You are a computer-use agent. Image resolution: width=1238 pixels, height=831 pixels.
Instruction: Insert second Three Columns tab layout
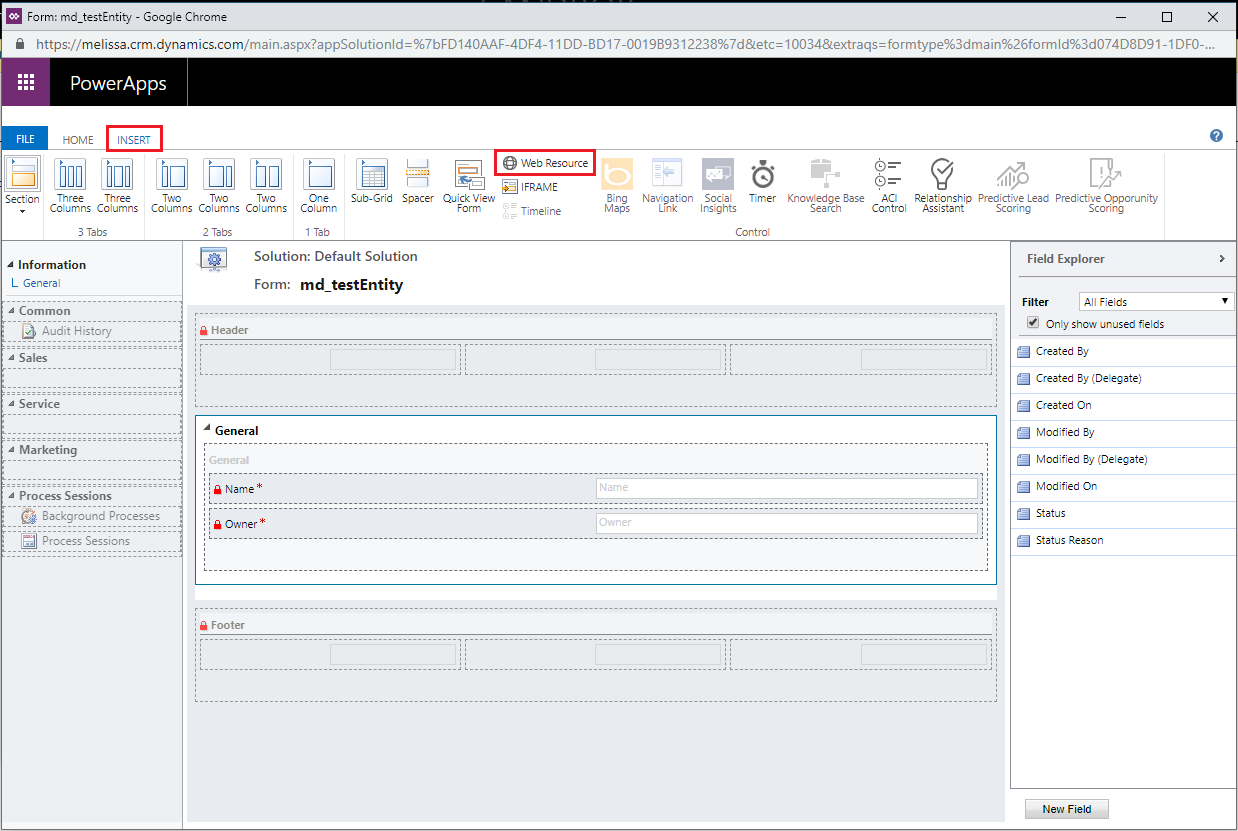tap(118, 186)
